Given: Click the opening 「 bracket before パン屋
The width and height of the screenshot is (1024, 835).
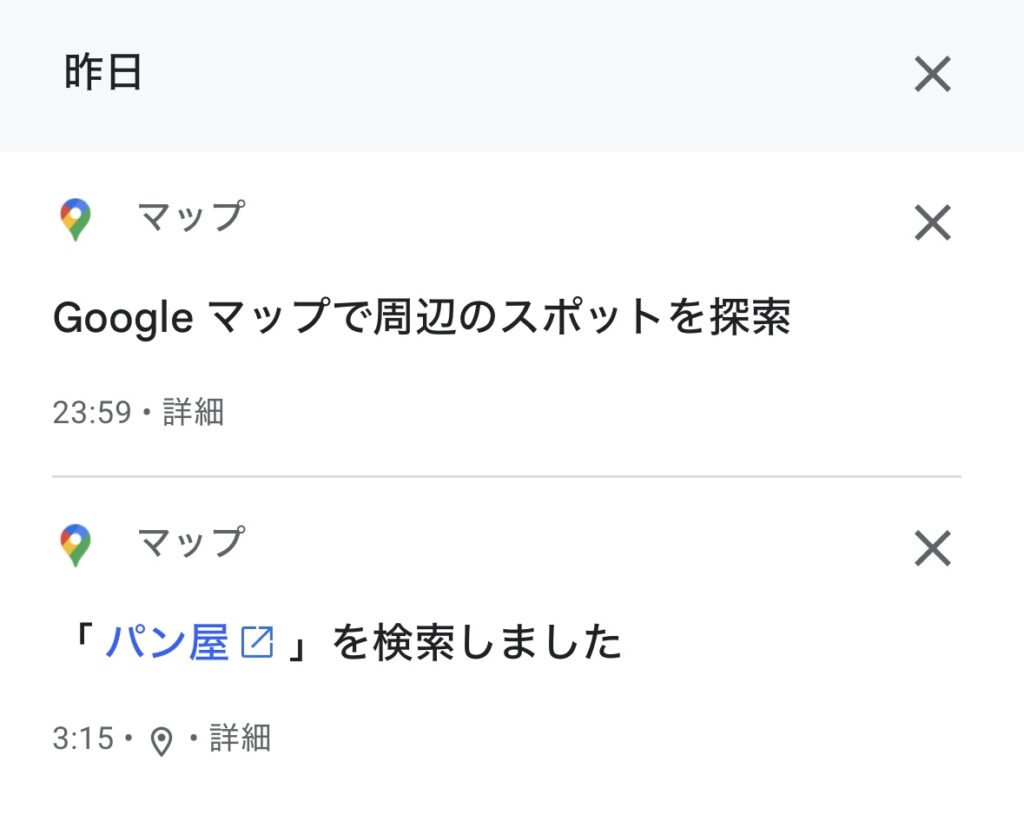Looking at the screenshot, I should tap(82, 643).
